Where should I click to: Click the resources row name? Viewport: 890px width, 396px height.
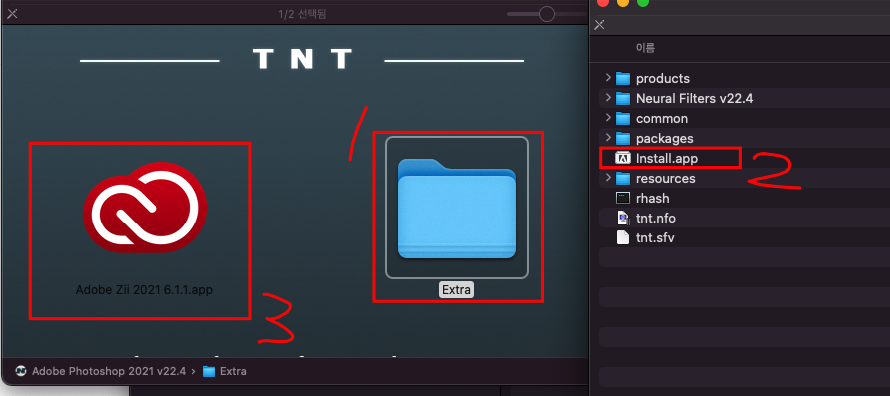point(666,178)
